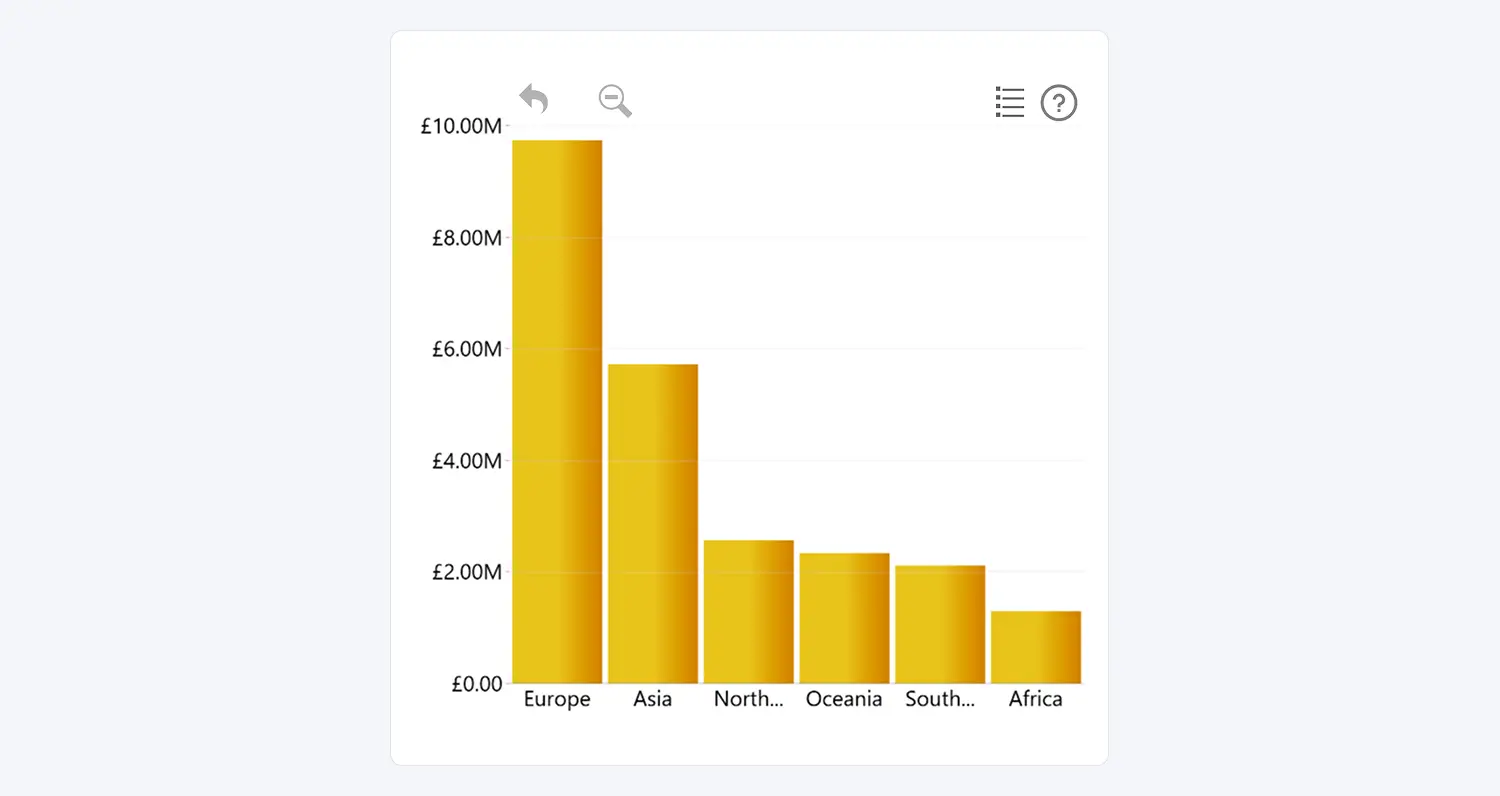This screenshot has width=1500, height=796.
Task: Click the truncated North... axis label
Action: [748, 699]
